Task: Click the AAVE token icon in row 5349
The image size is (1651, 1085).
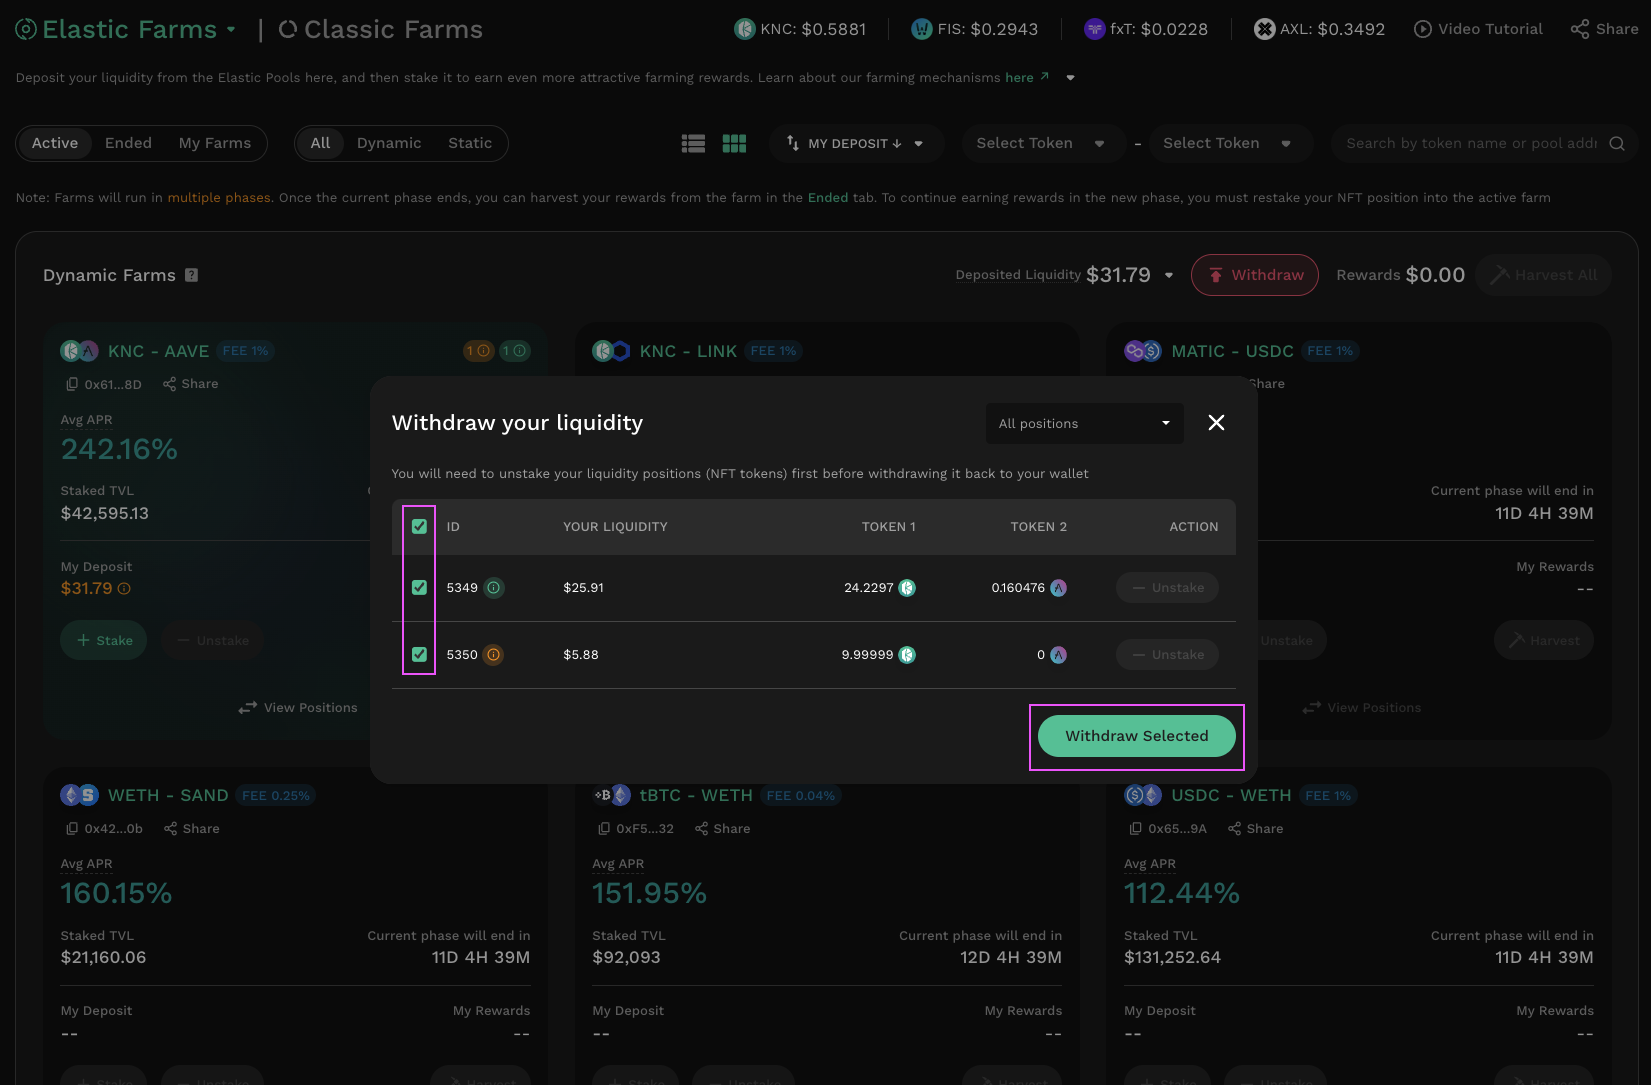Action: click(x=1058, y=588)
